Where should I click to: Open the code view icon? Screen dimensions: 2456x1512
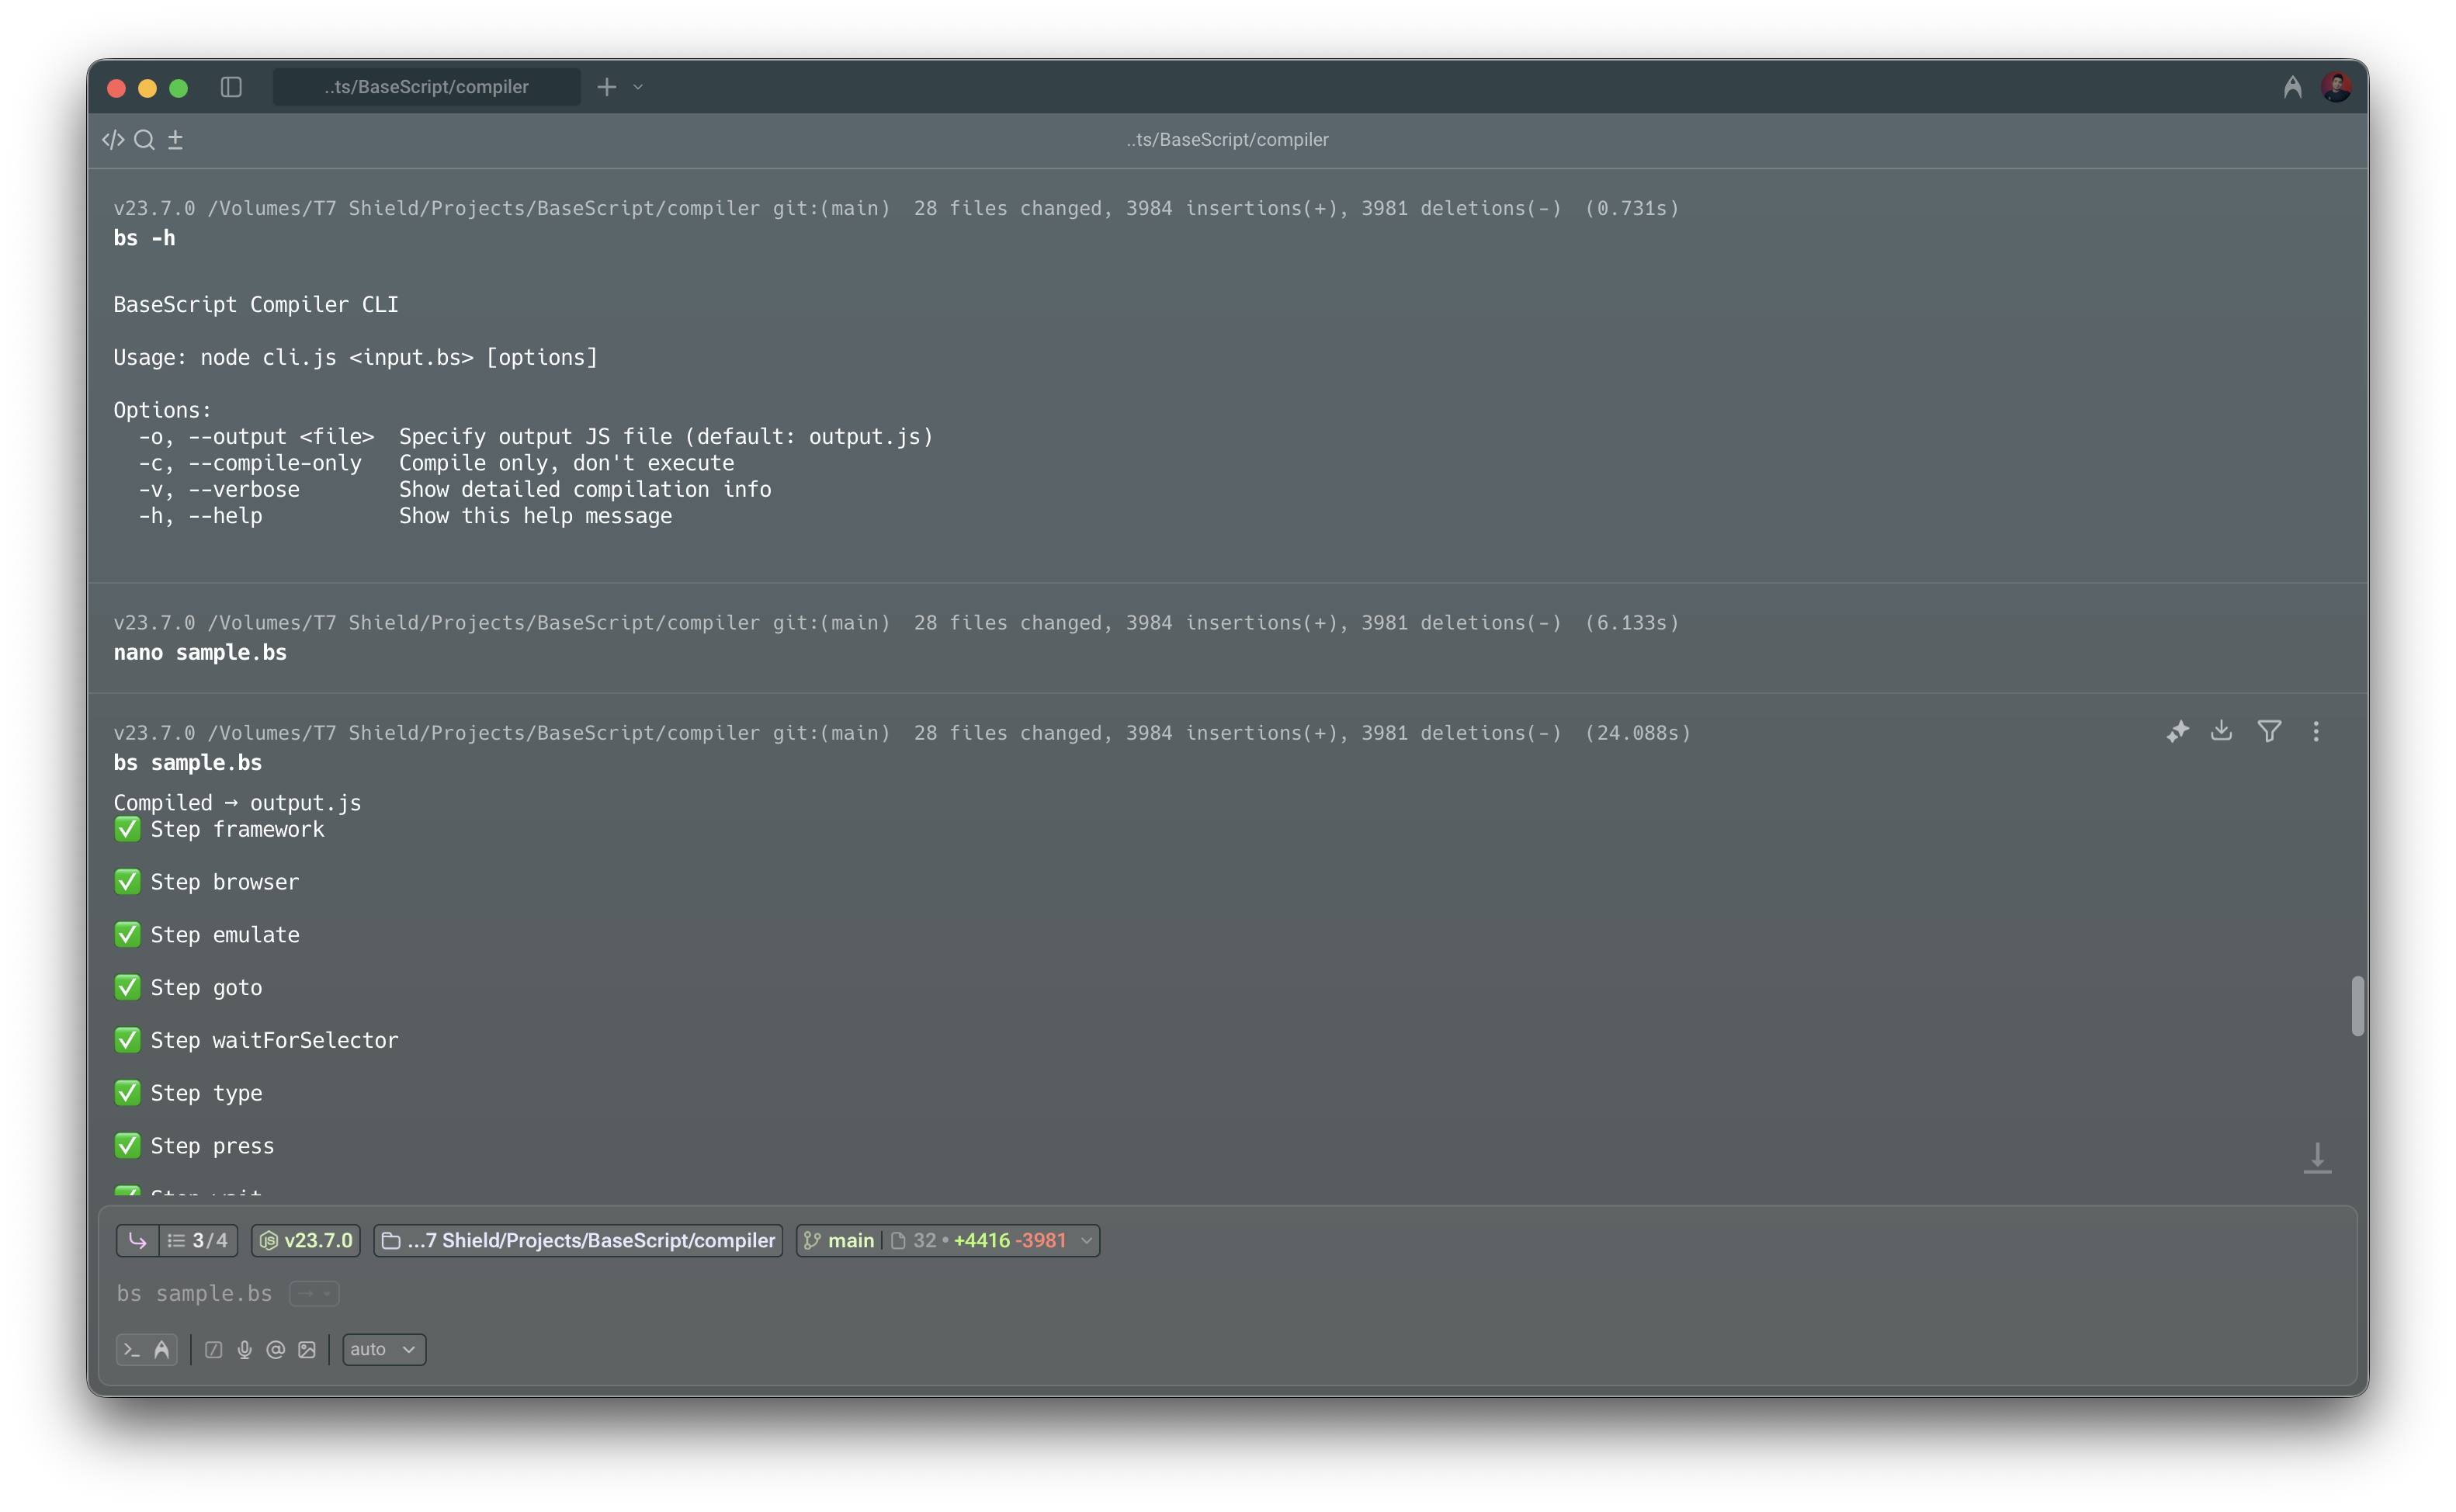pos(113,140)
